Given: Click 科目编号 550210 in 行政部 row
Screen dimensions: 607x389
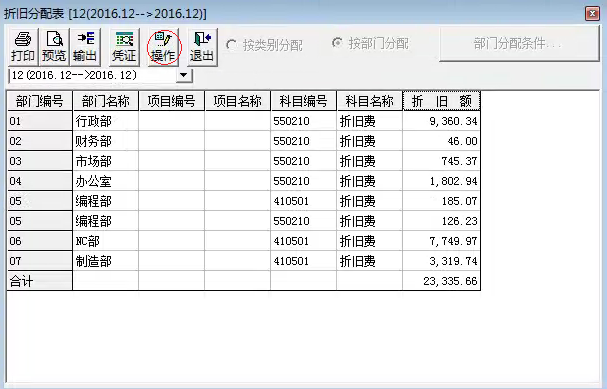Looking at the screenshot, I should tap(304, 121).
